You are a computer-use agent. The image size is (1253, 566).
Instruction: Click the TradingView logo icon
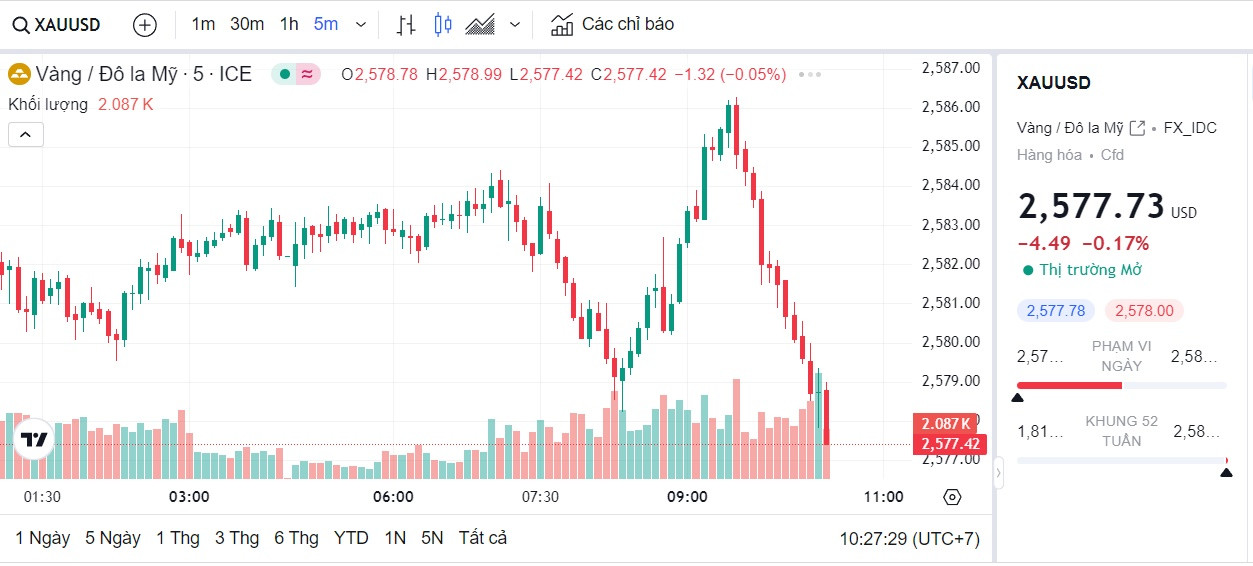(x=34, y=439)
